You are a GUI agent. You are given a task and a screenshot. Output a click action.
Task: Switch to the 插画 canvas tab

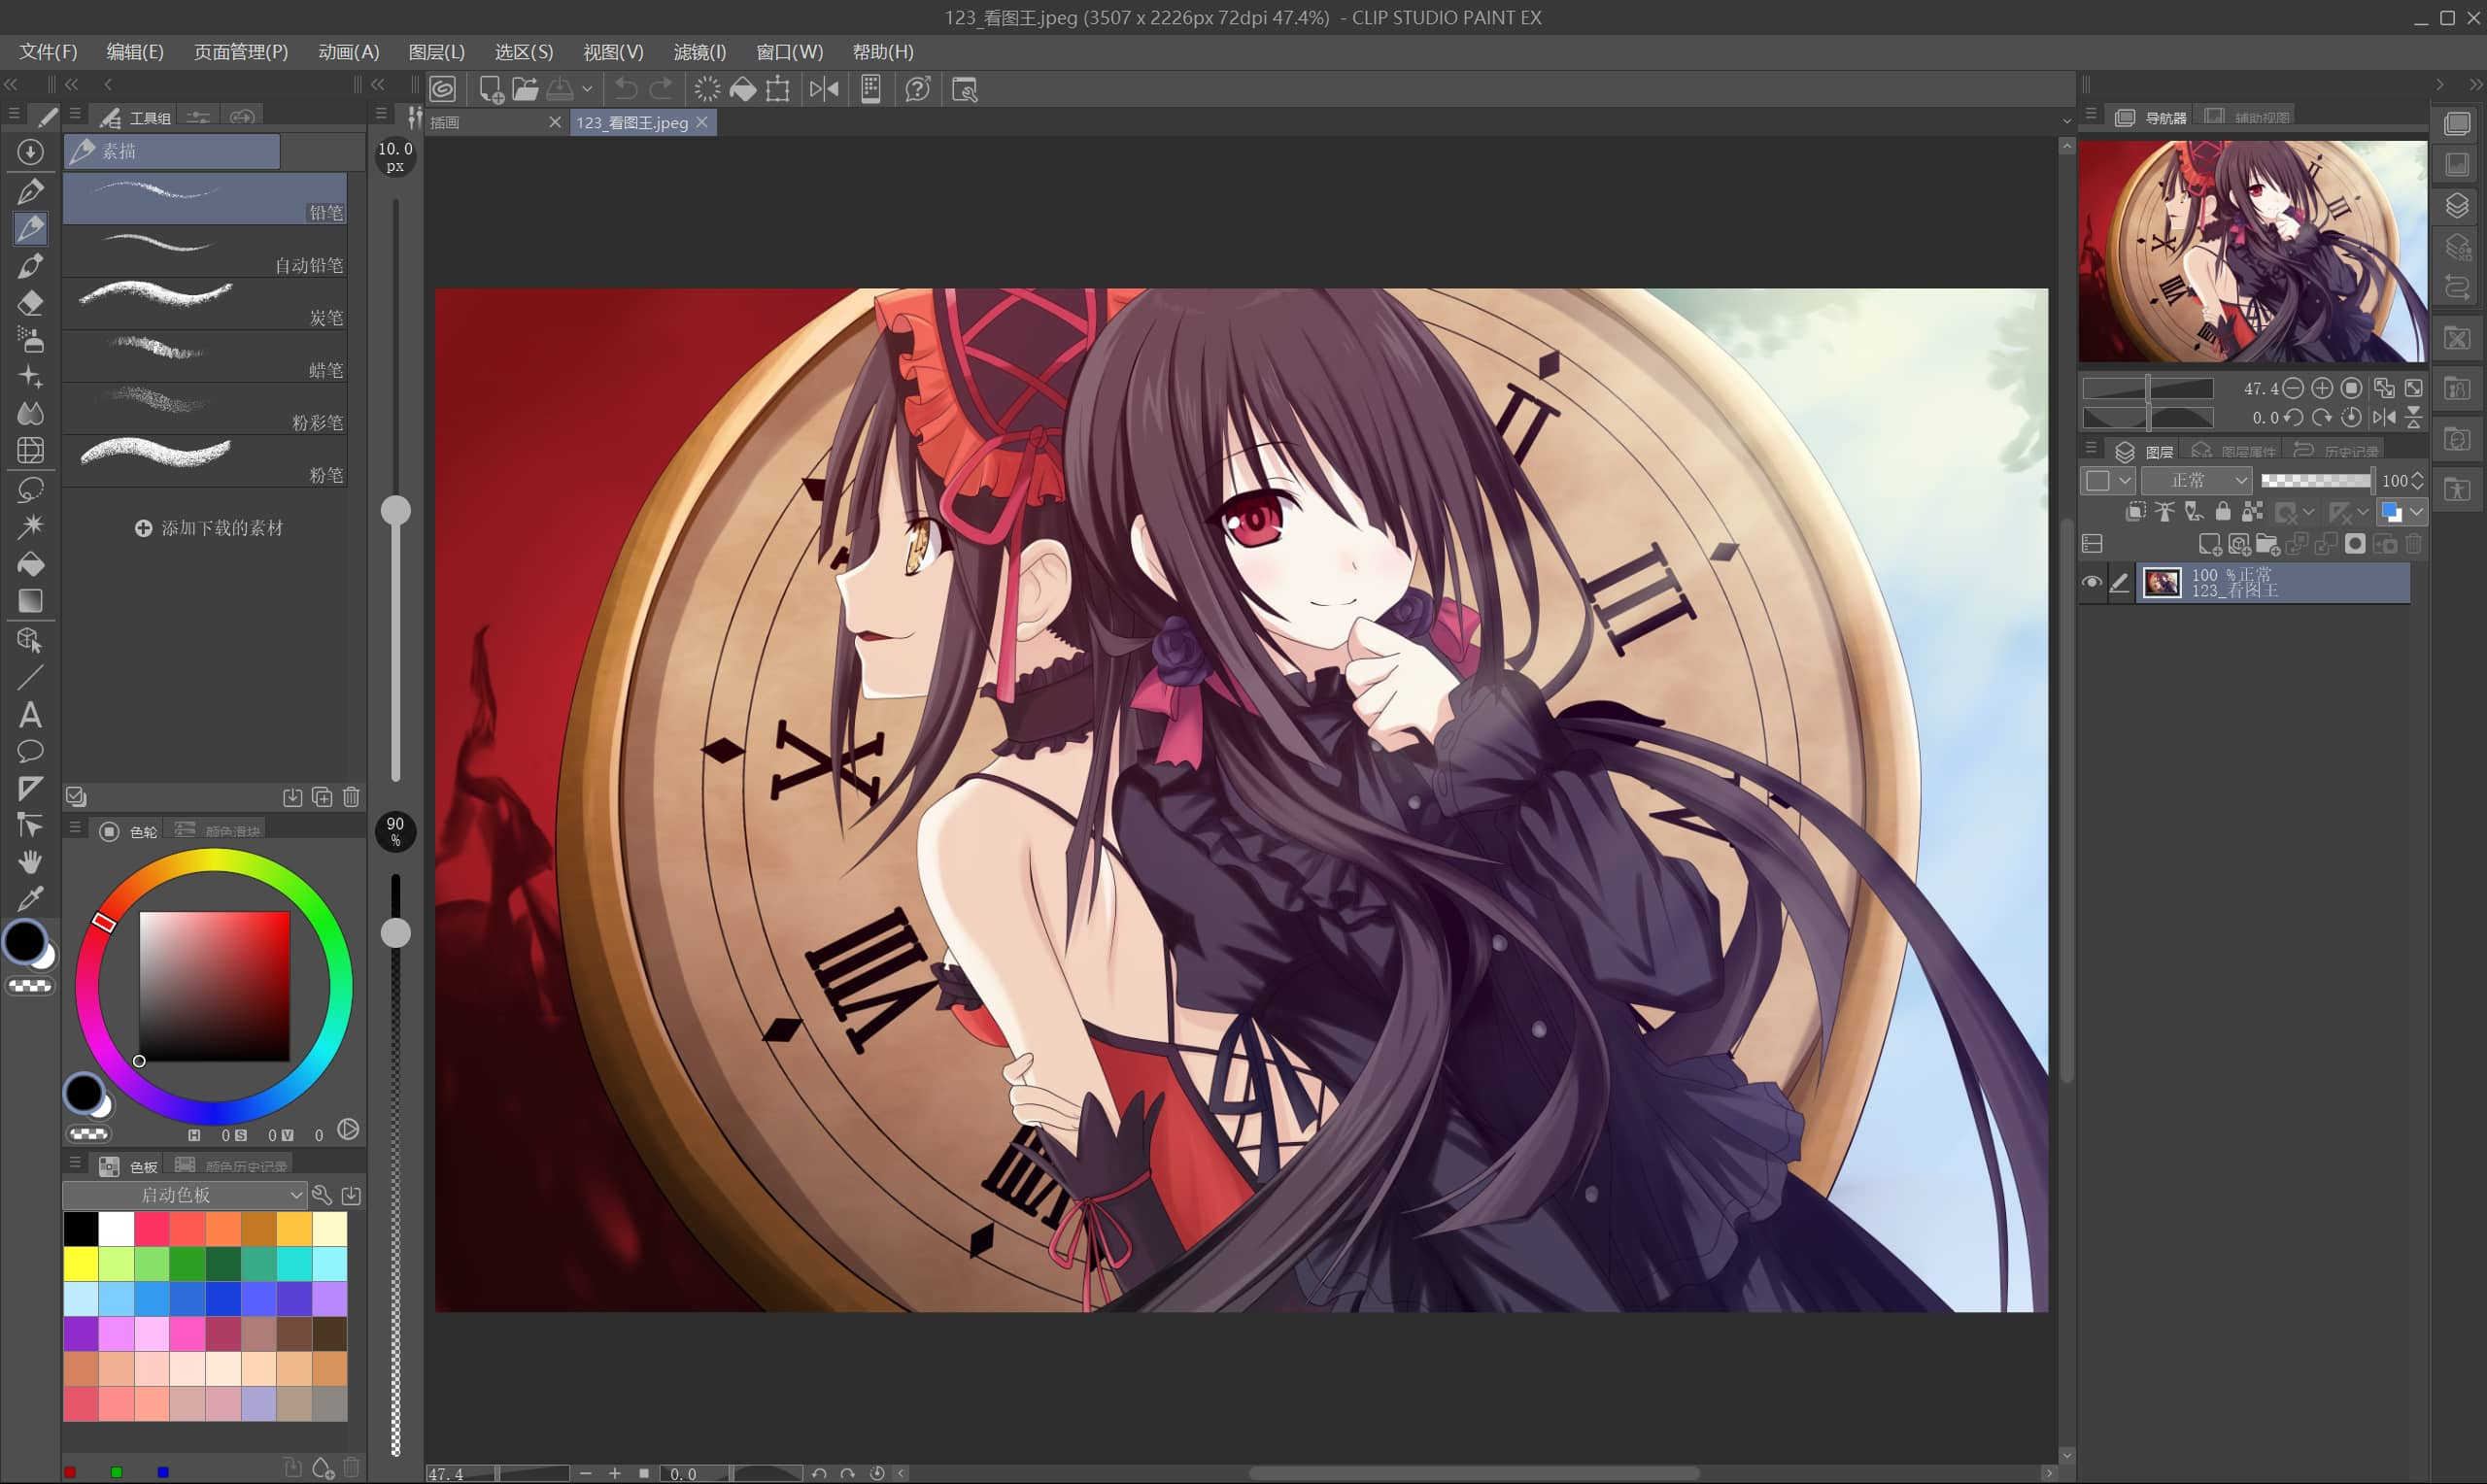(495, 122)
